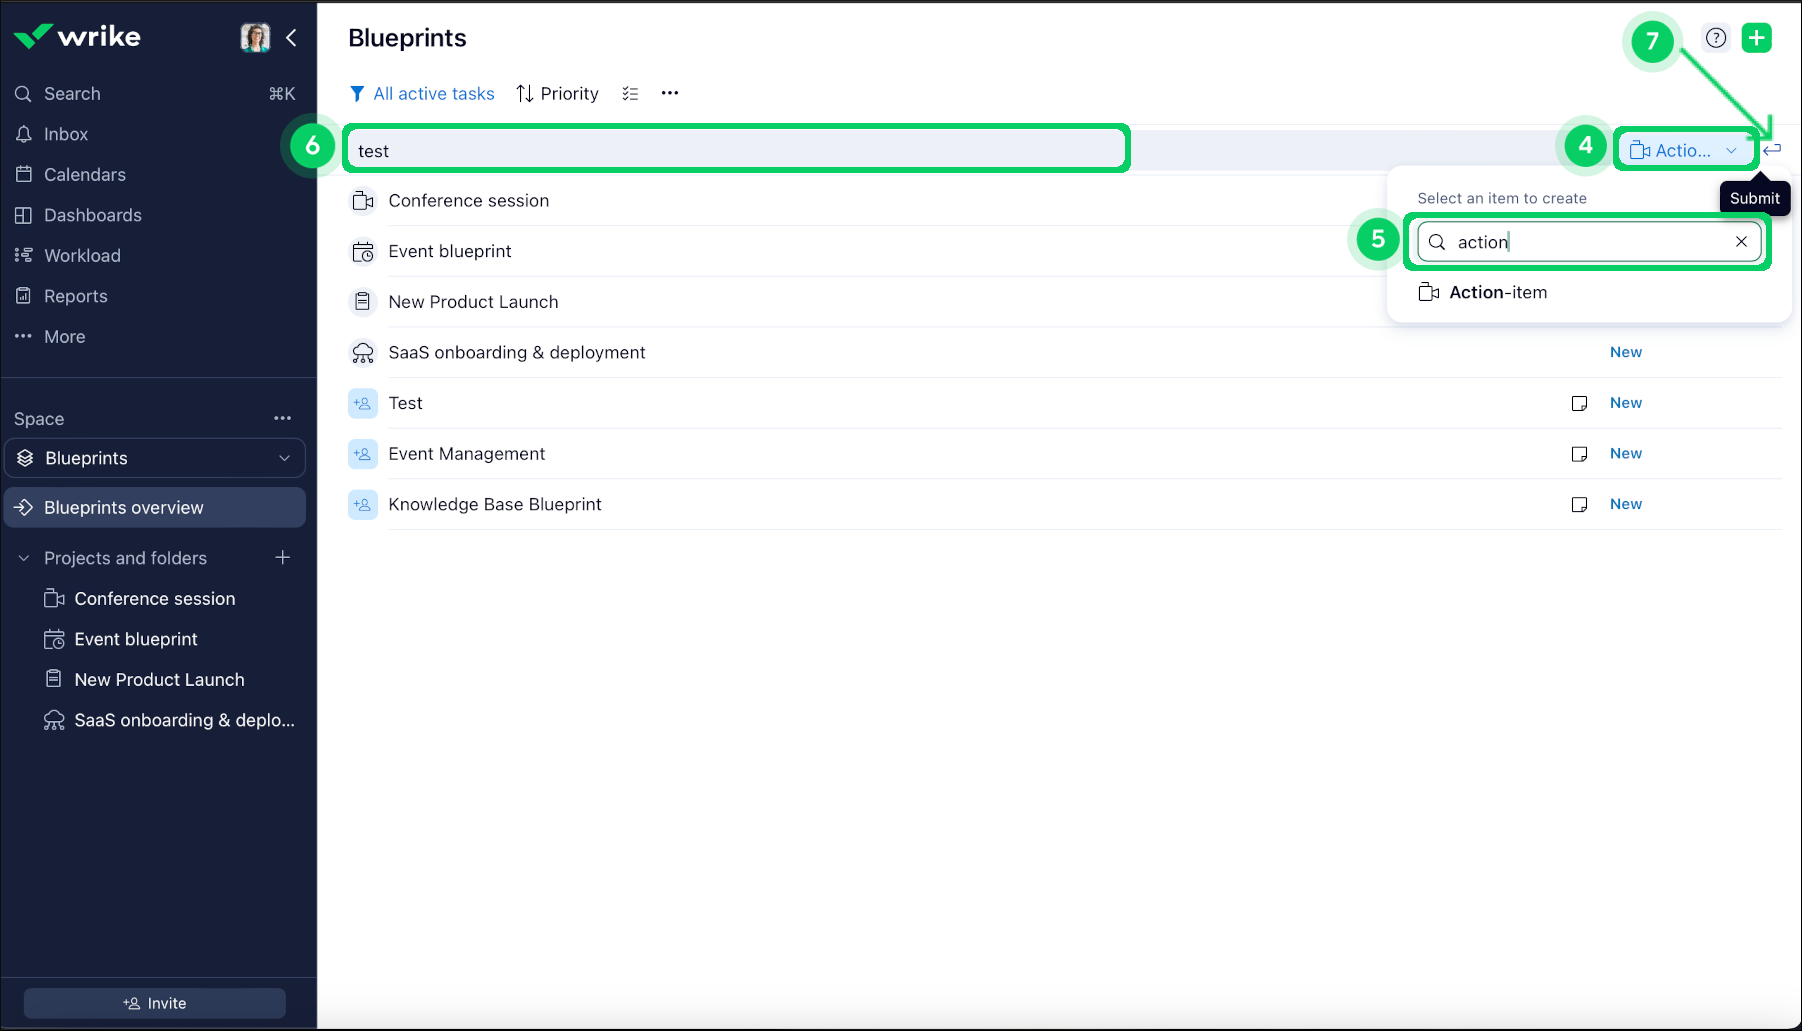Click the expand subitems list icon

[x=630, y=93]
